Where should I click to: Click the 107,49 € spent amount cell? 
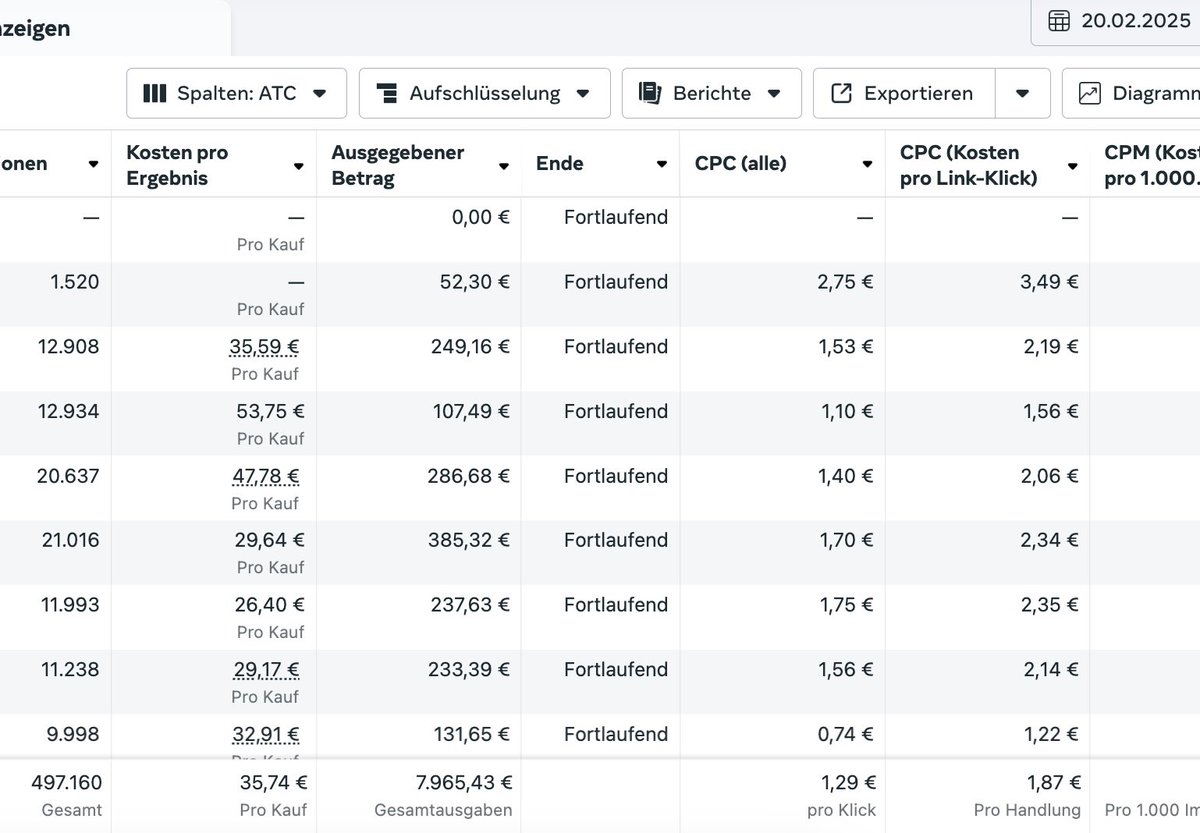469,411
